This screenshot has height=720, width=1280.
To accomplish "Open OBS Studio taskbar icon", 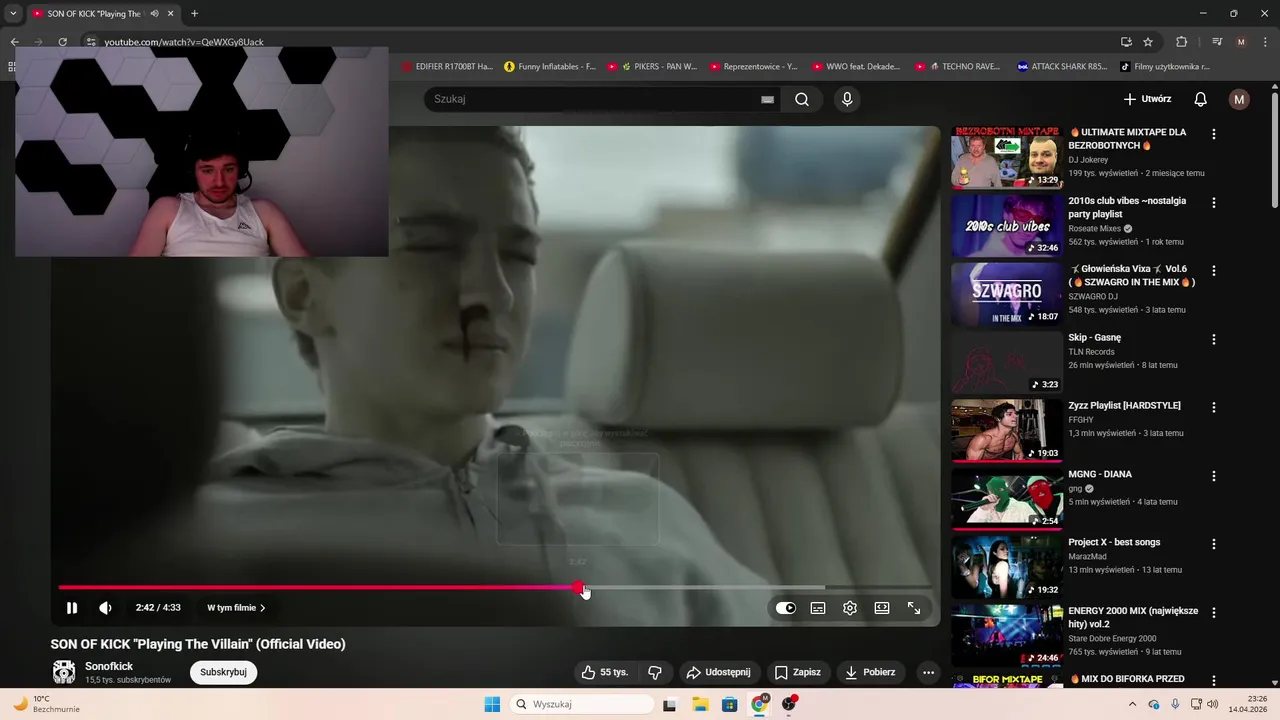I will pos(789,704).
